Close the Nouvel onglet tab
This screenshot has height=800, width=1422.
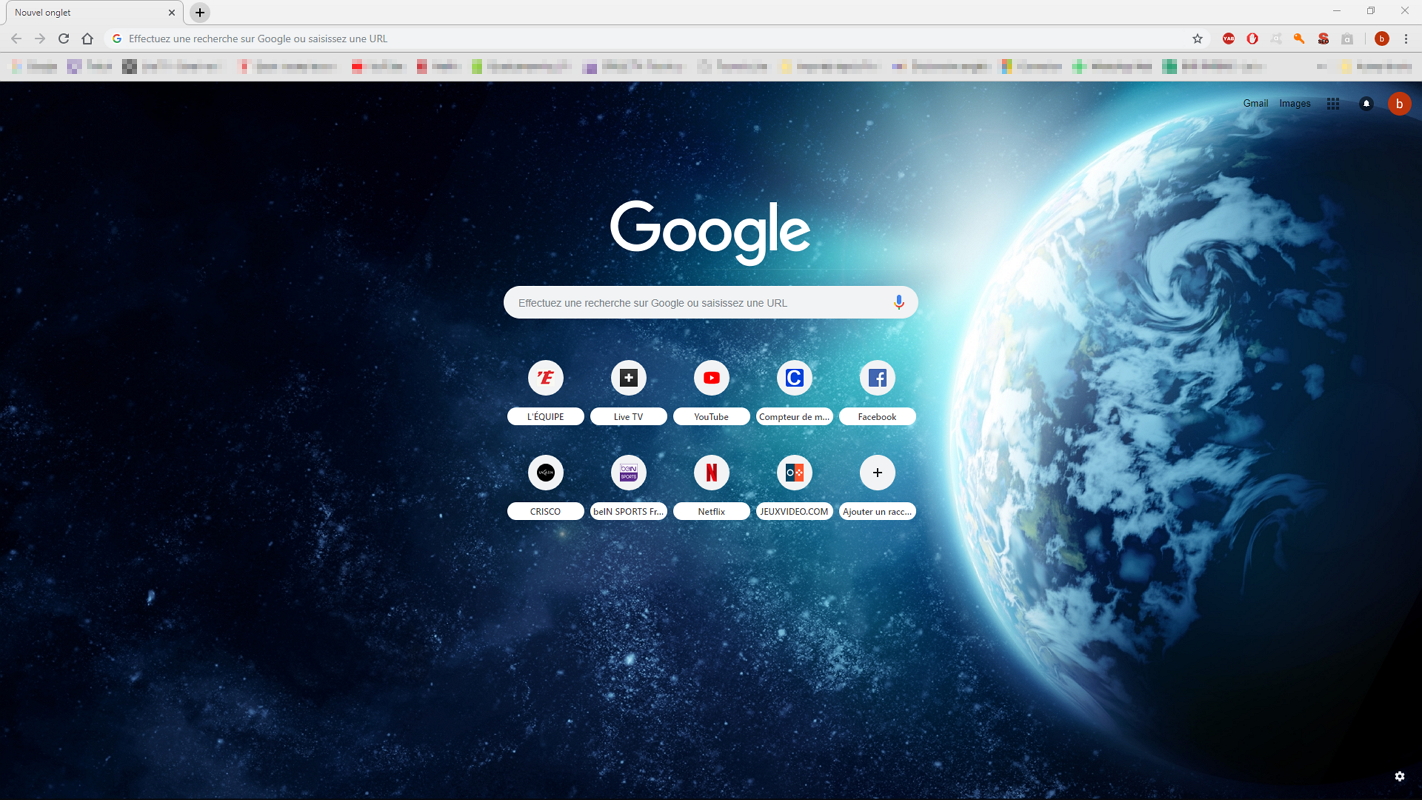171,13
